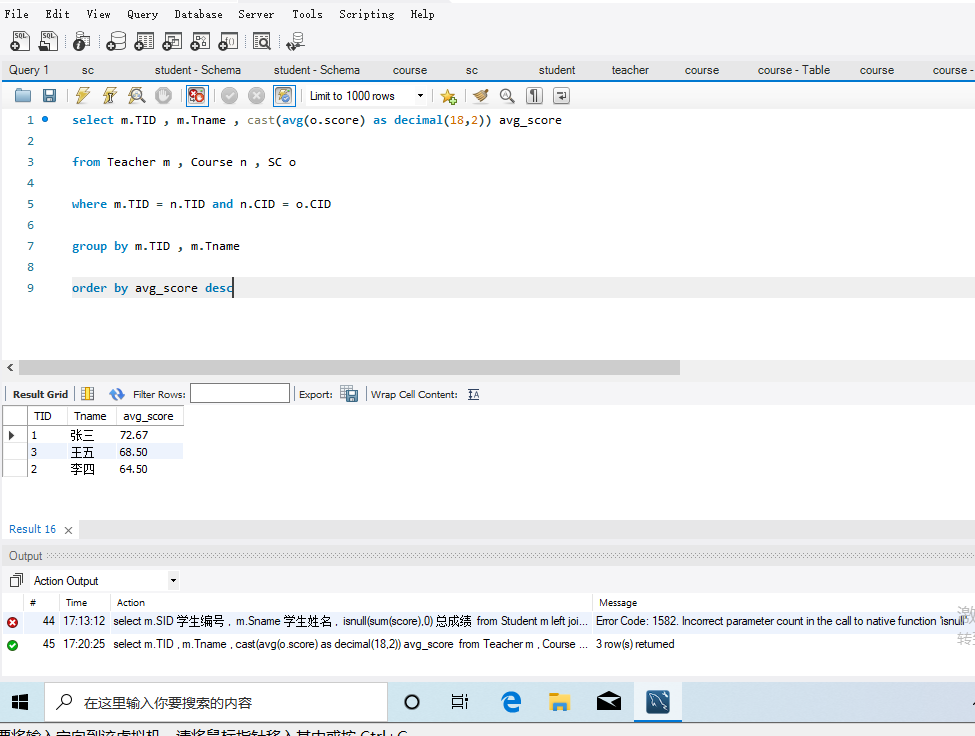This screenshot has height=736, width=975.
Task: Execute the SQL script with the lightning icon
Action: pos(81,95)
